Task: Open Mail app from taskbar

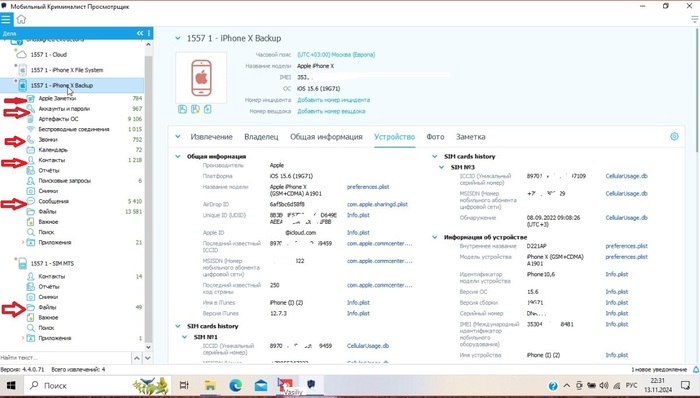Action: pyautogui.click(x=261, y=386)
